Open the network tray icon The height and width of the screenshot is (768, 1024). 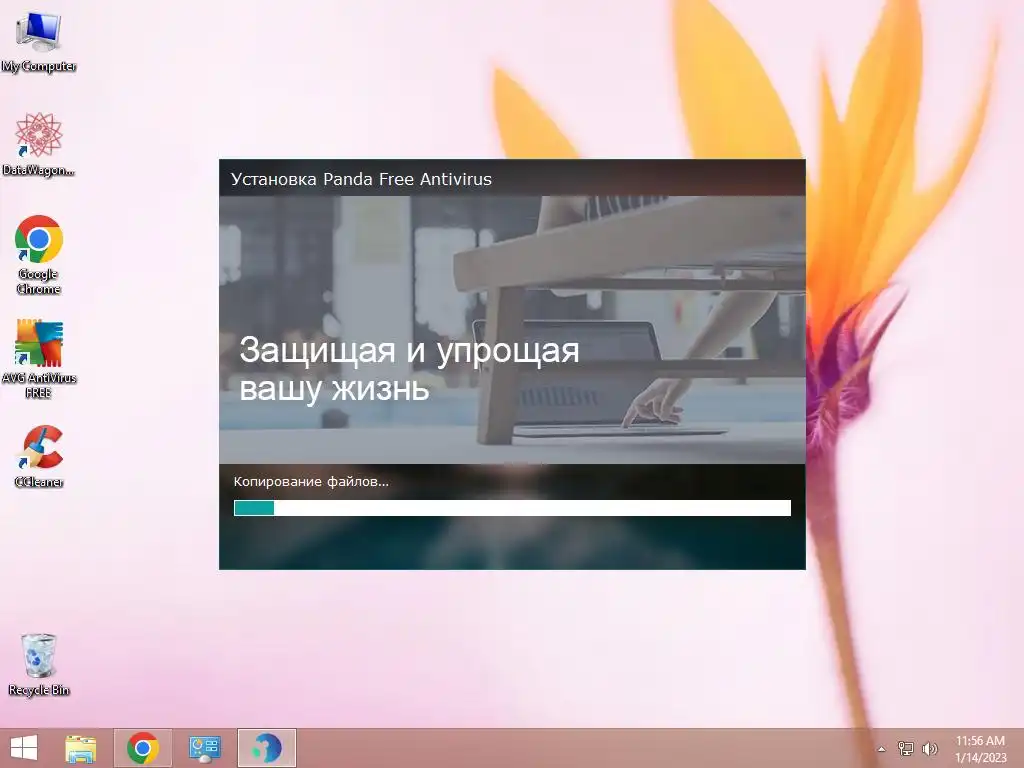coord(906,748)
